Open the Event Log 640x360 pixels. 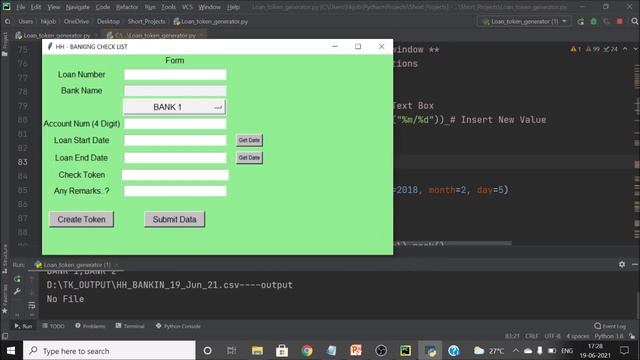click(610, 326)
